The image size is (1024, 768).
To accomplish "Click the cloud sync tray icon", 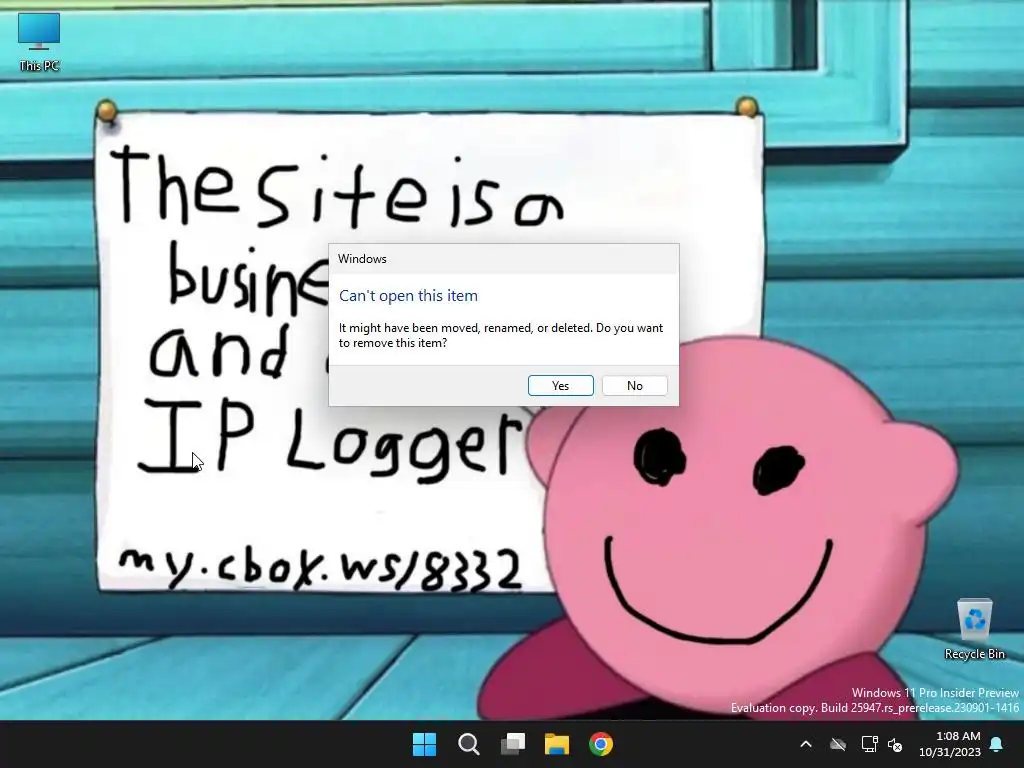I will pyautogui.click(x=838, y=744).
